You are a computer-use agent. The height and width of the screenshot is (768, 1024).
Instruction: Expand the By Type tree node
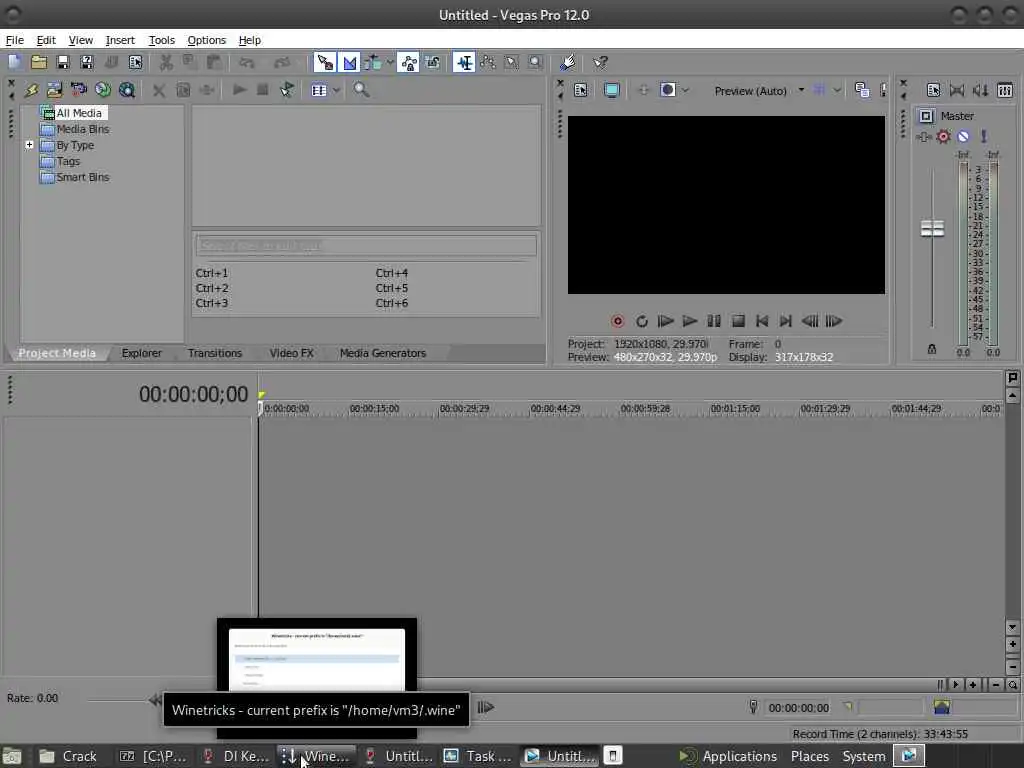pyautogui.click(x=29, y=145)
